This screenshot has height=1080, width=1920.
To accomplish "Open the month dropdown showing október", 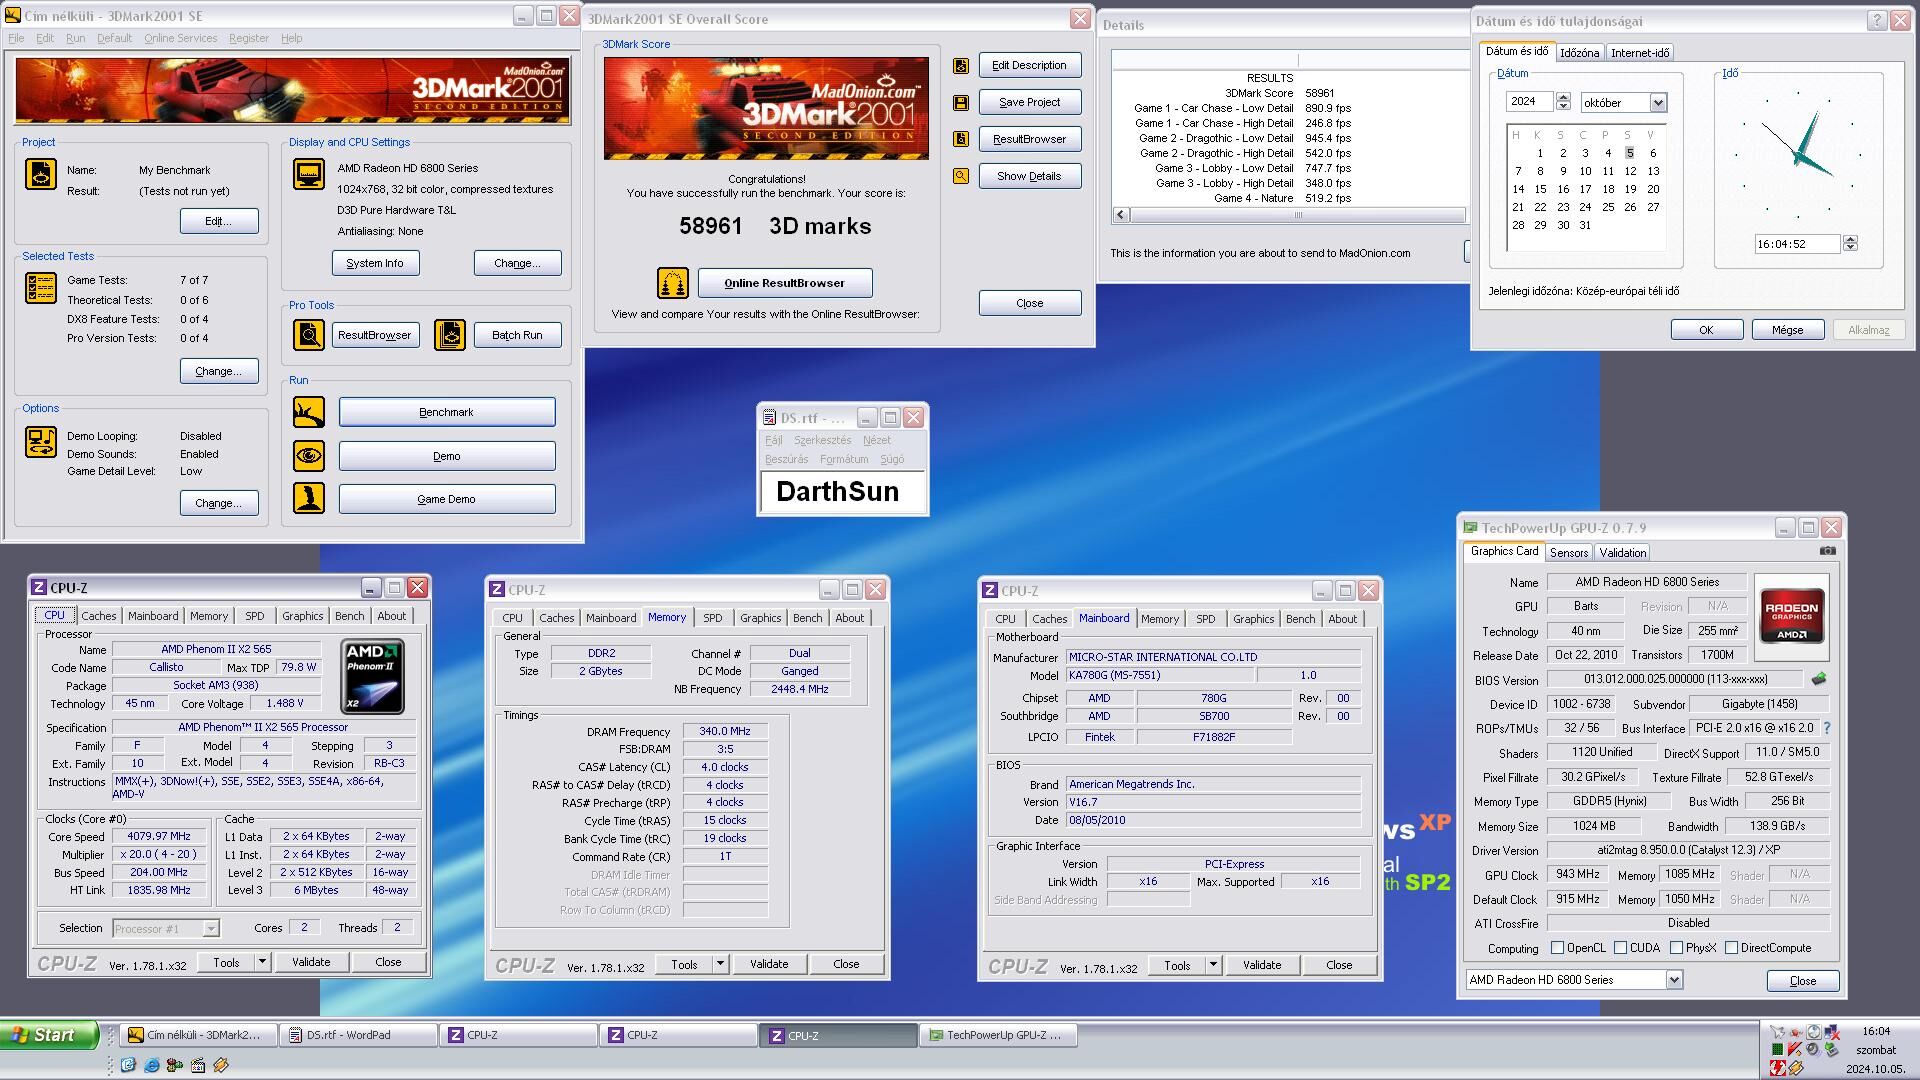I will tap(1657, 103).
